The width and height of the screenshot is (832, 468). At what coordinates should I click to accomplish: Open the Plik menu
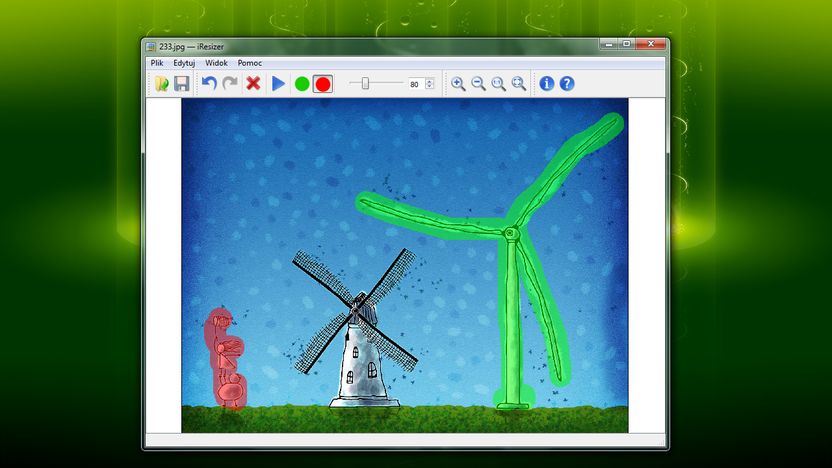[x=157, y=63]
